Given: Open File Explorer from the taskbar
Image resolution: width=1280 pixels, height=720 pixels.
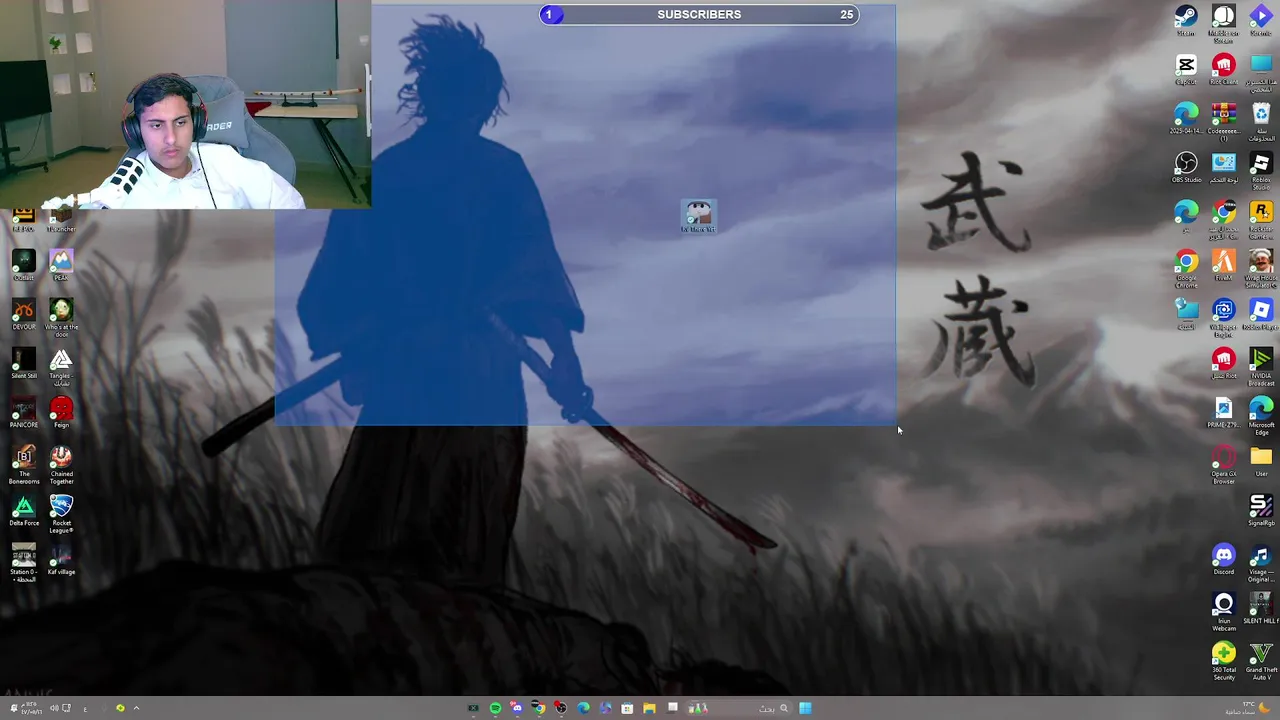Looking at the screenshot, I should point(649,708).
